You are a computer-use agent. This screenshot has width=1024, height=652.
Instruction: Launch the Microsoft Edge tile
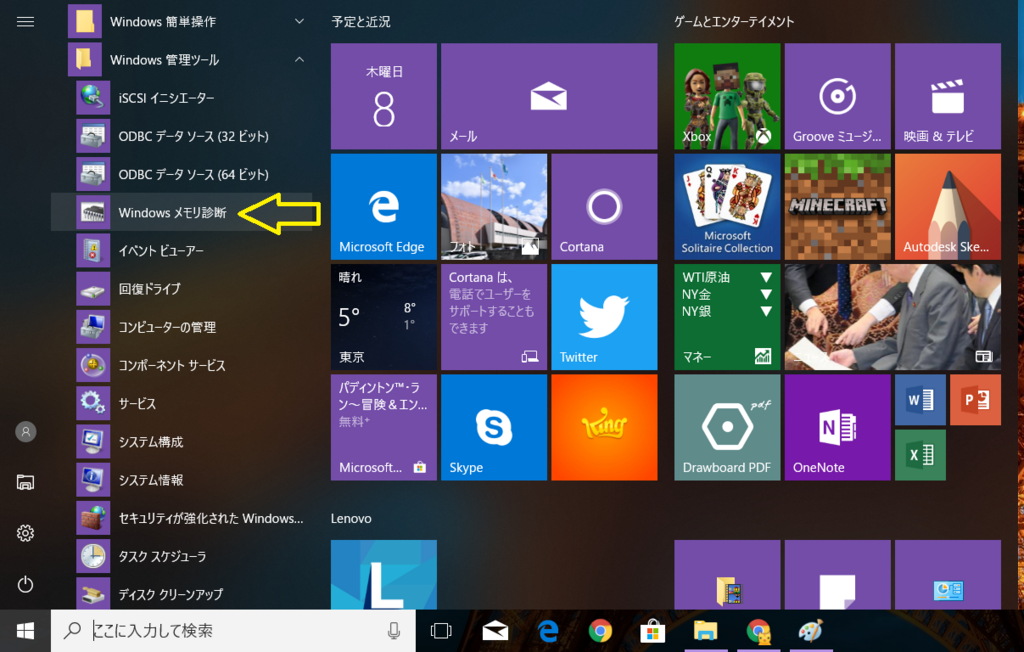pyautogui.click(x=383, y=206)
